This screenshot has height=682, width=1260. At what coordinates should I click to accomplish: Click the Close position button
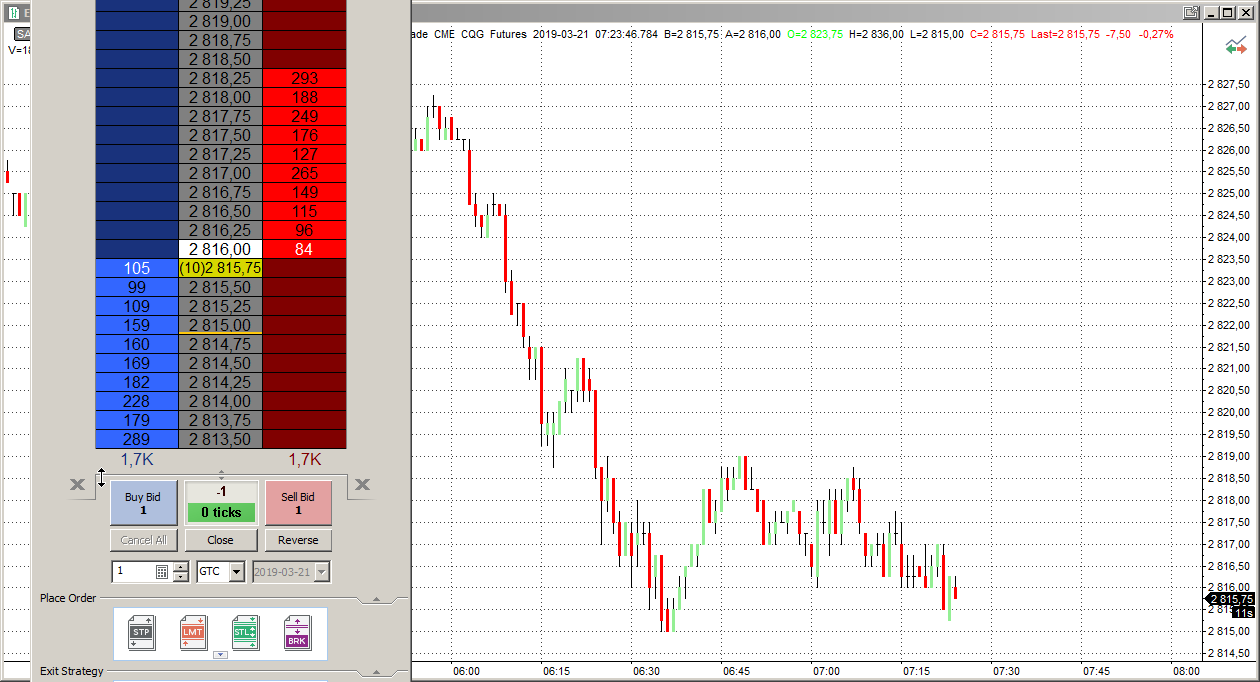tap(221, 540)
